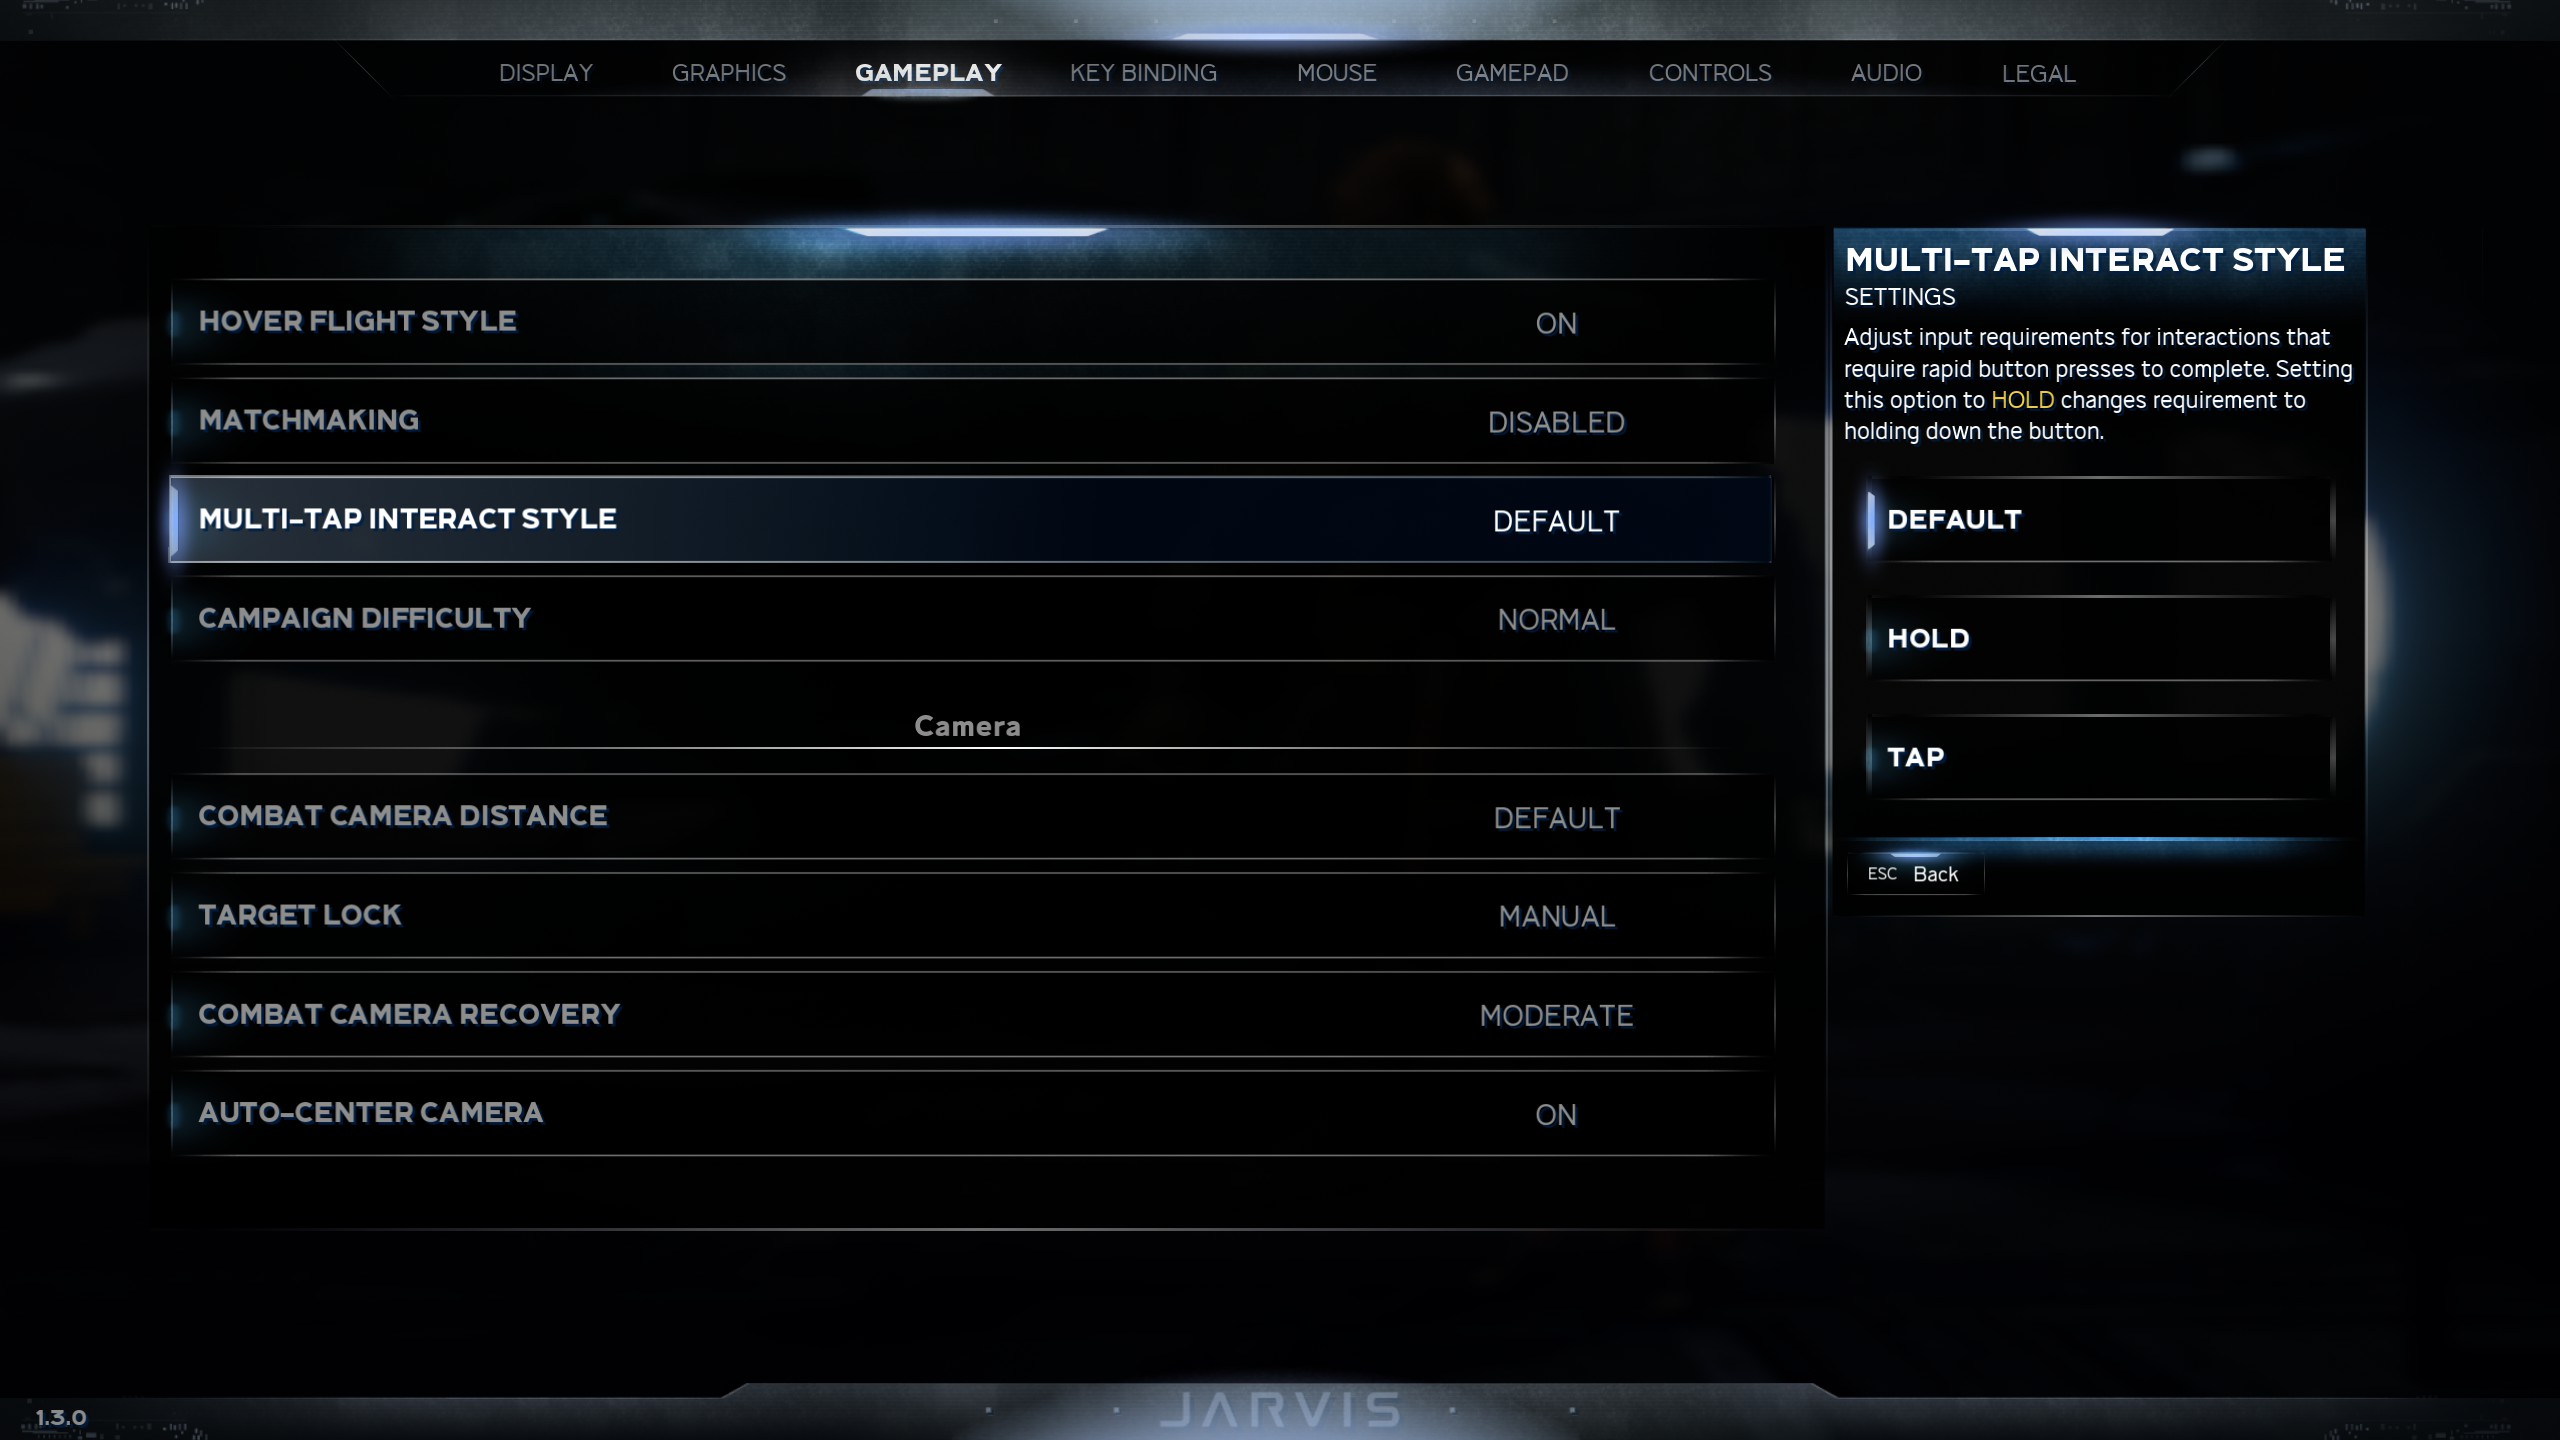Toggle the Hover Flight Style setting
This screenshot has height=1440, width=2560.
(x=971, y=322)
